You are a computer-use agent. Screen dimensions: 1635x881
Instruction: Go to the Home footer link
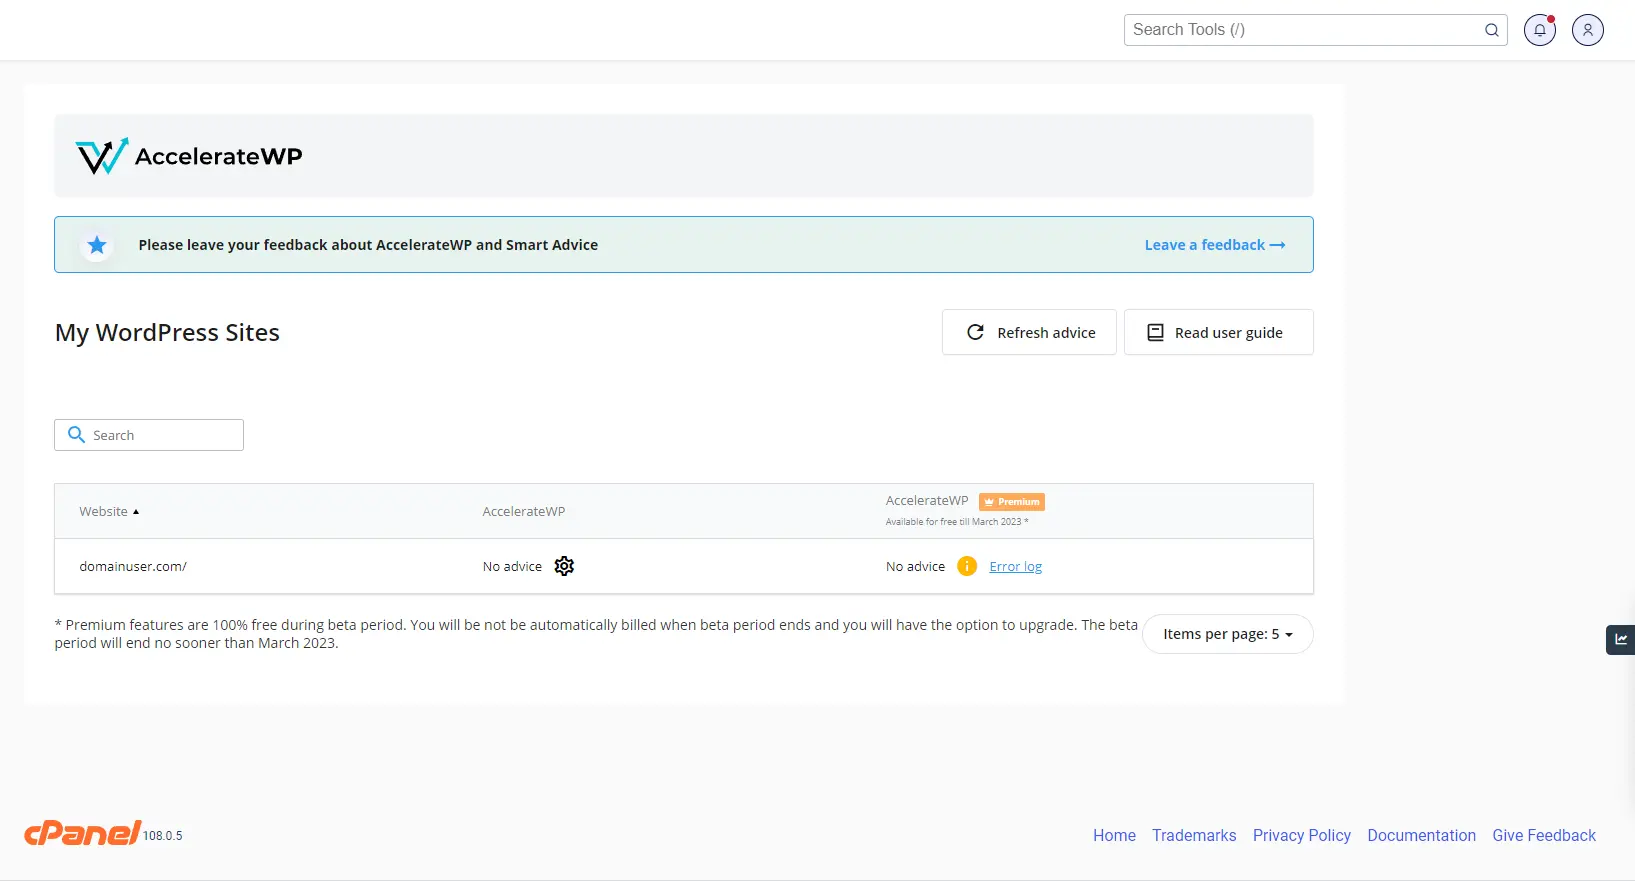(x=1114, y=835)
